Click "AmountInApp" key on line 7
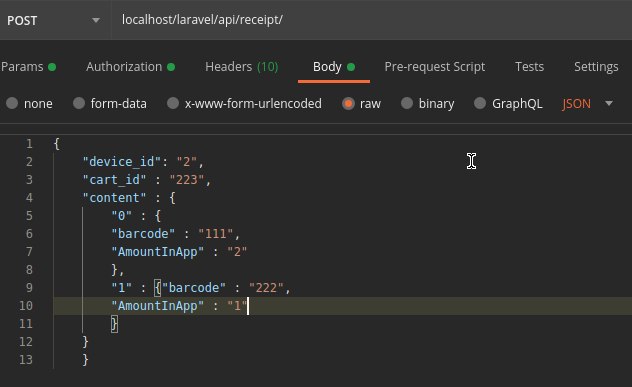Viewport: 632px width, 387px height. (158, 252)
